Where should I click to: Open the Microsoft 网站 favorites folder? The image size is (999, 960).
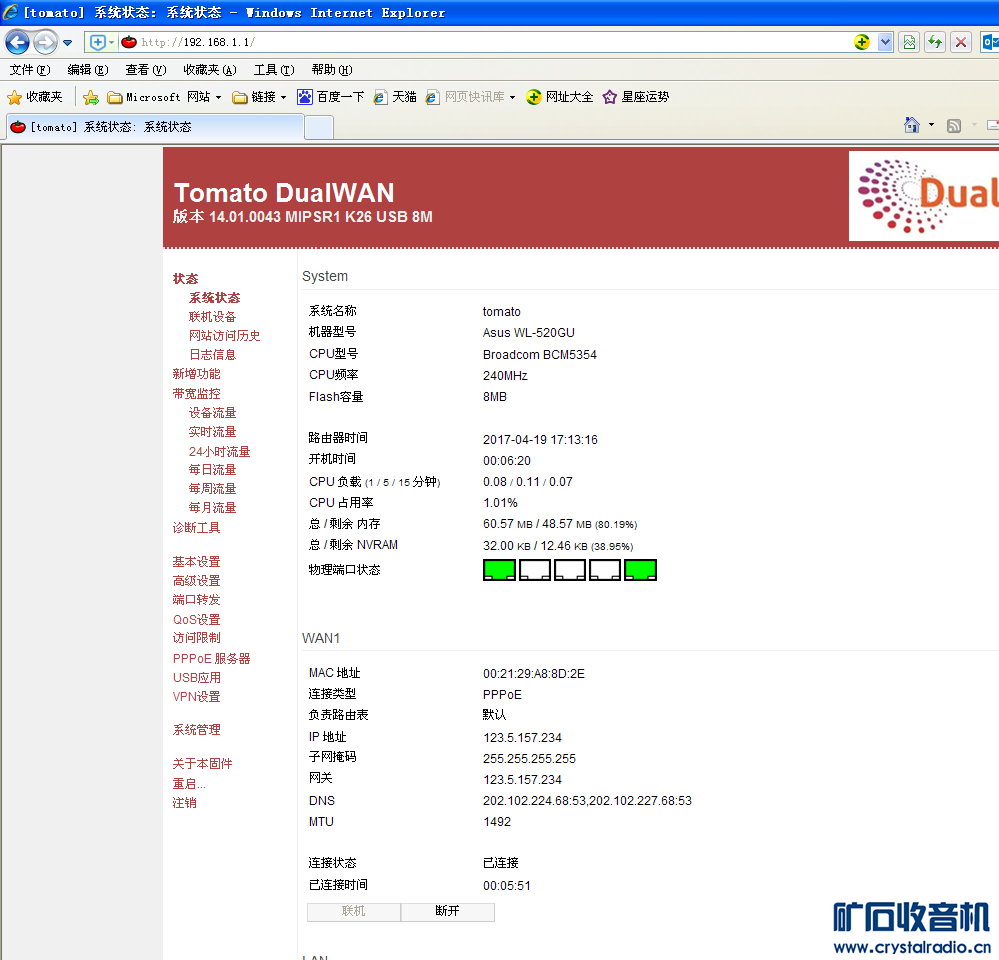164,97
